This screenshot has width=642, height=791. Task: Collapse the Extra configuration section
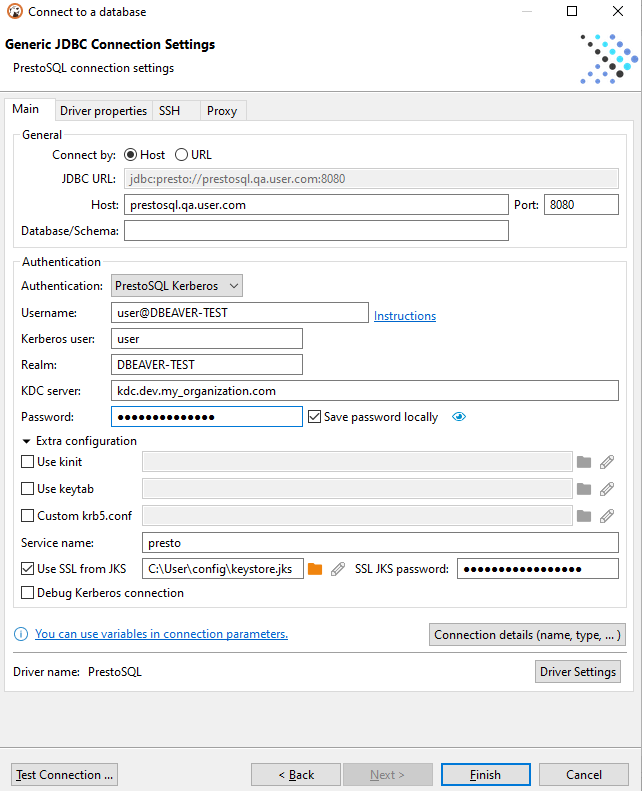(x=26, y=441)
